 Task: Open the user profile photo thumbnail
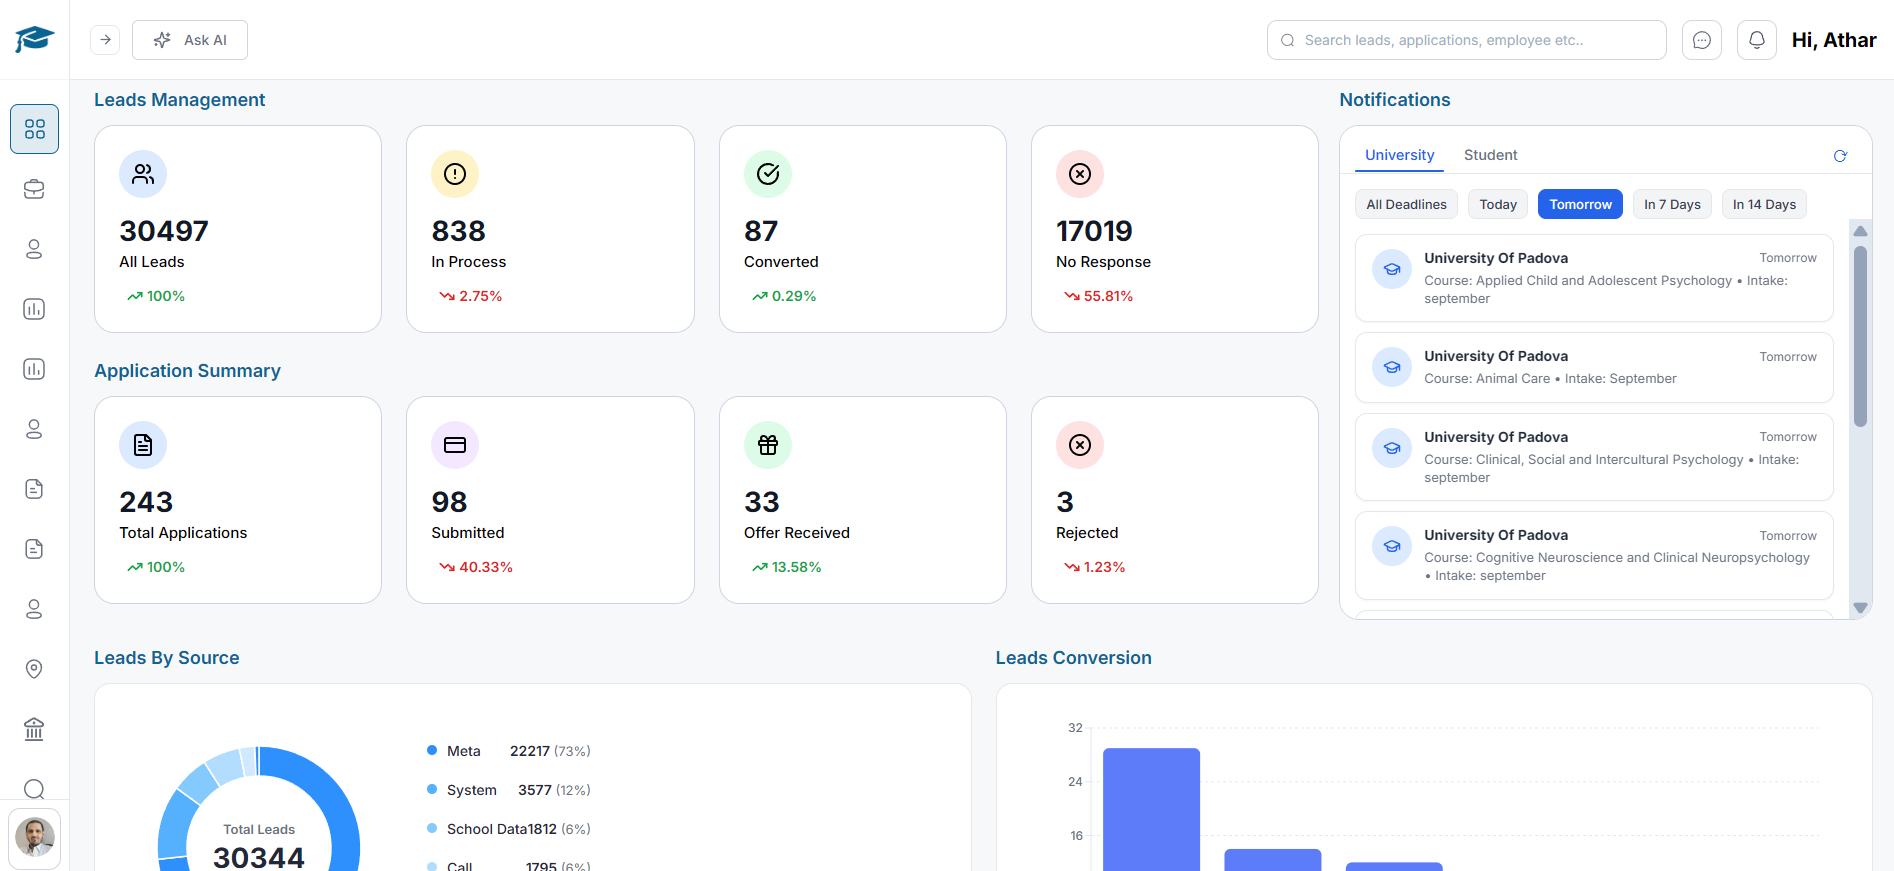[x=35, y=837]
